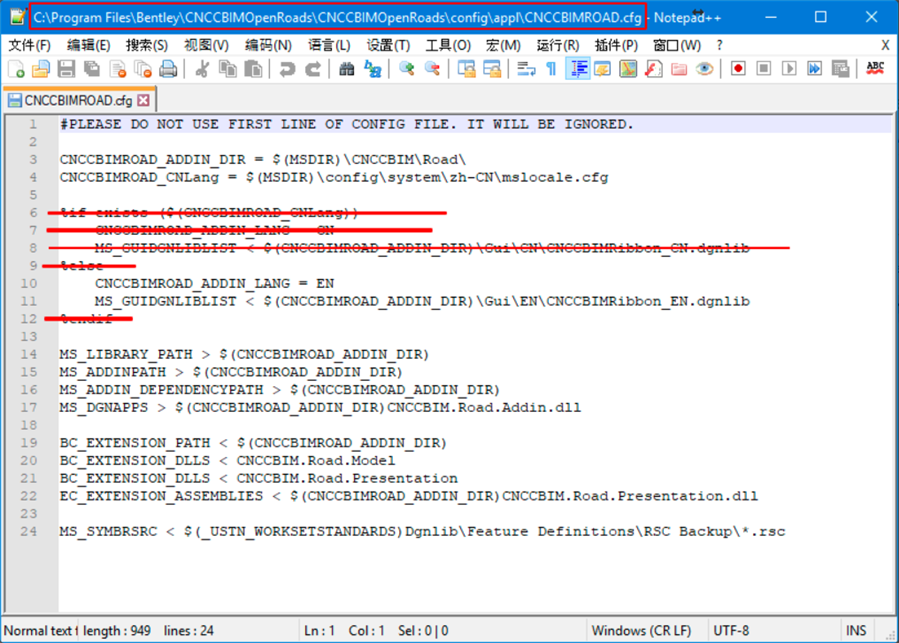Click line beginning #PLEASE DO NOT USE
This screenshot has height=643, width=899.
pyautogui.click(x=347, y=124)
